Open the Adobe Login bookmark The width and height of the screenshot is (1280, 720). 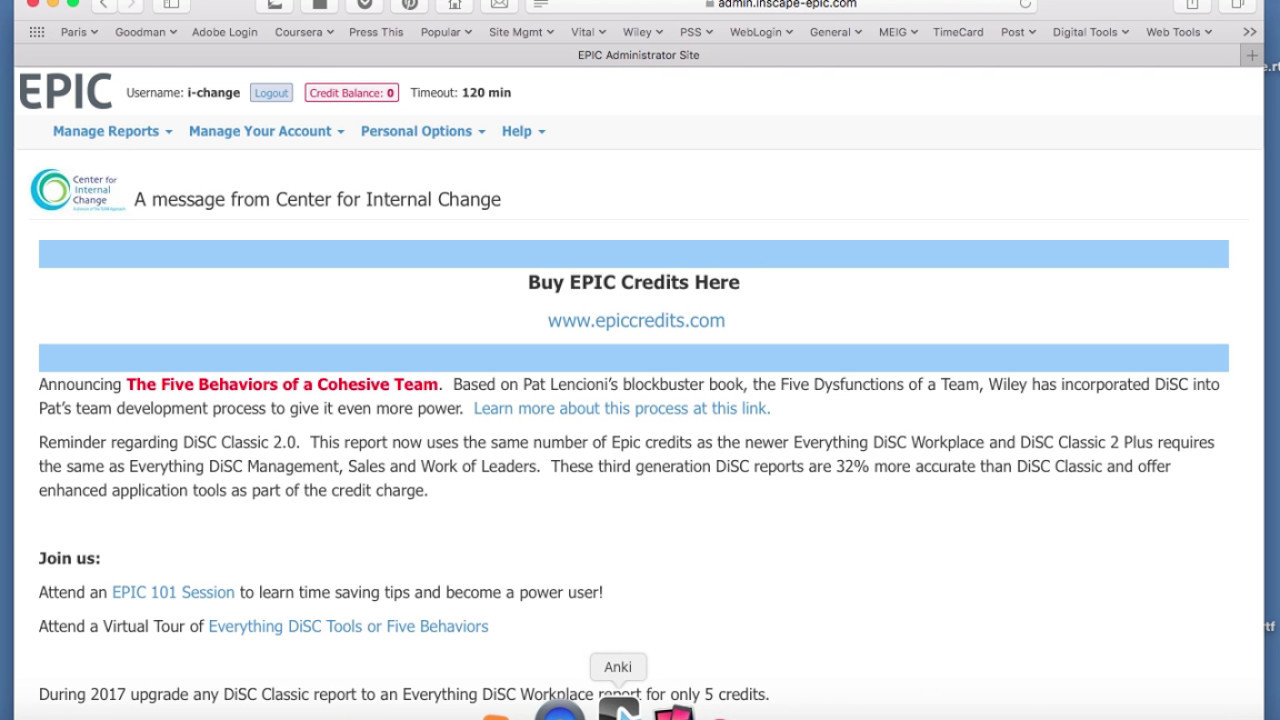225,32
